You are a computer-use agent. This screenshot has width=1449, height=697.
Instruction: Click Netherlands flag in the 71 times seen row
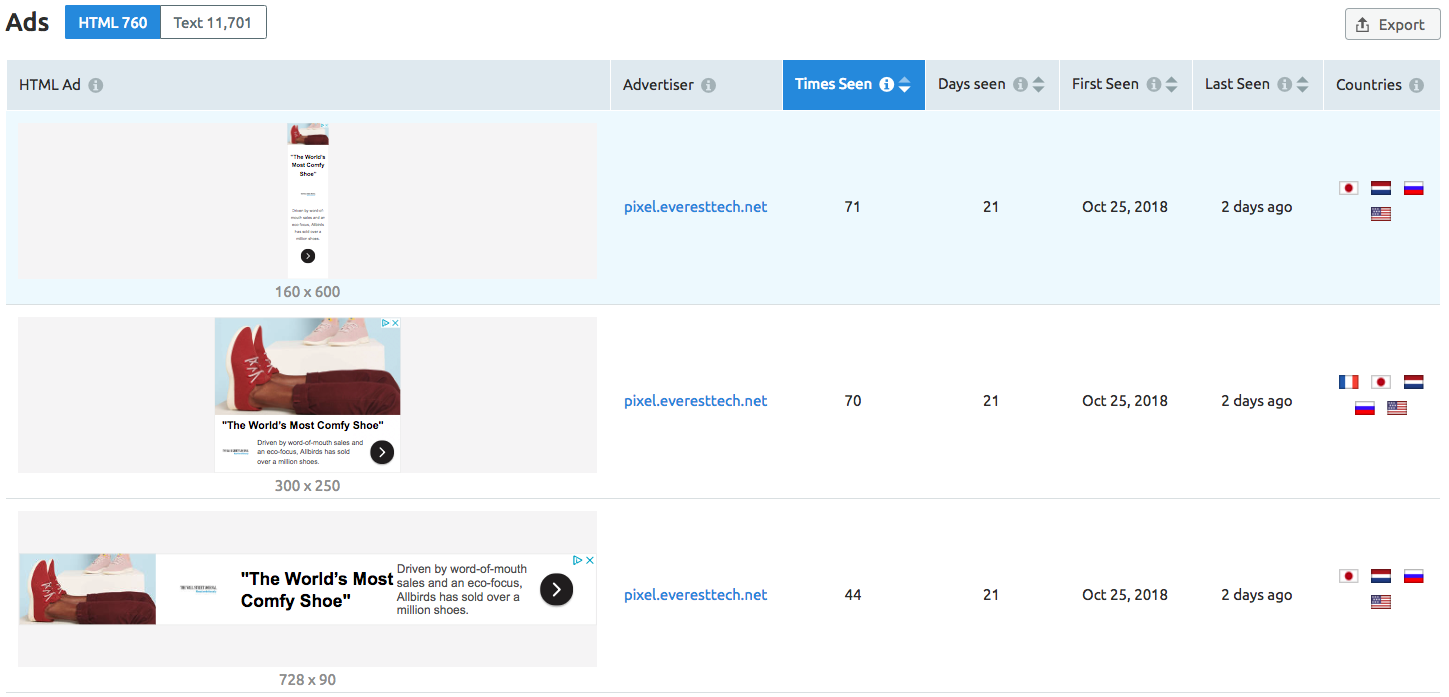(1381, 188)
